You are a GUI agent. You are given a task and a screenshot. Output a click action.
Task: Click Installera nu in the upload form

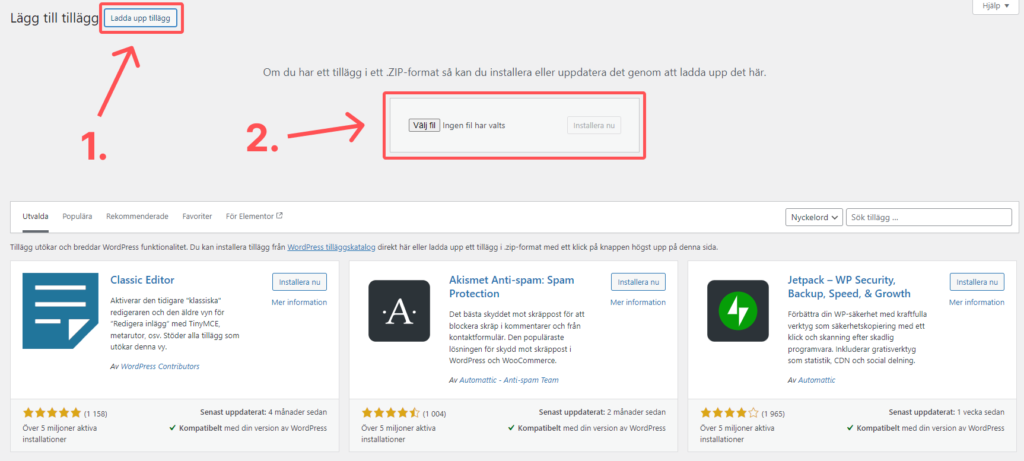point(594,125)
